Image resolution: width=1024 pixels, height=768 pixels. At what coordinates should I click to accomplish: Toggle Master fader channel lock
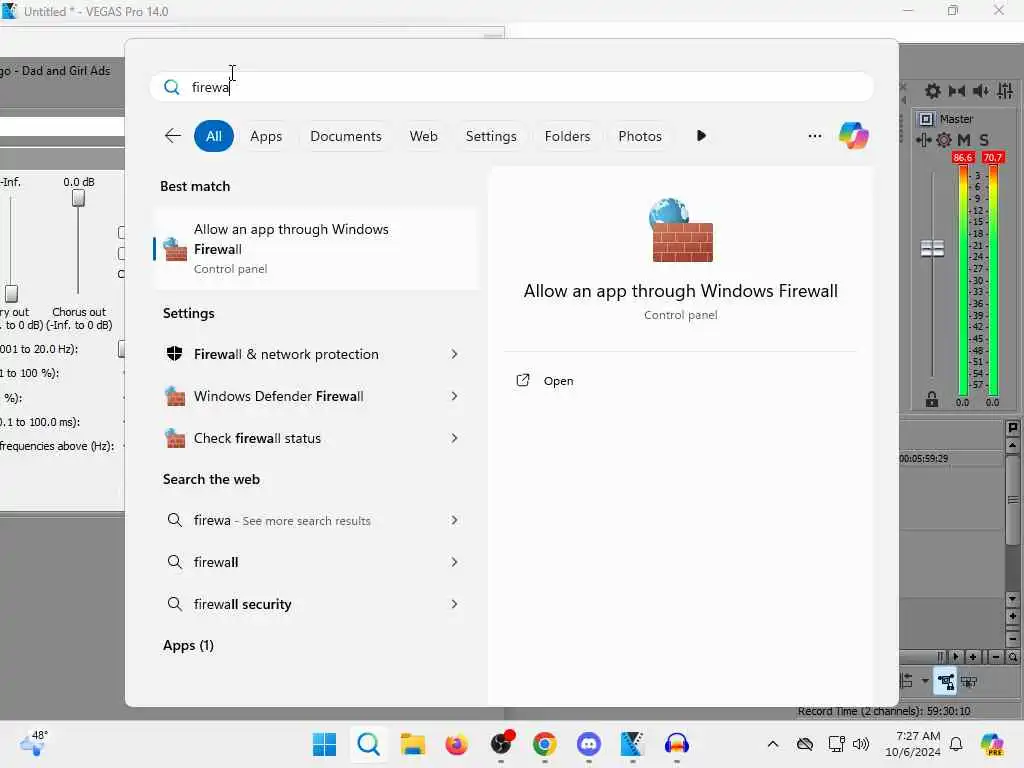932,399
